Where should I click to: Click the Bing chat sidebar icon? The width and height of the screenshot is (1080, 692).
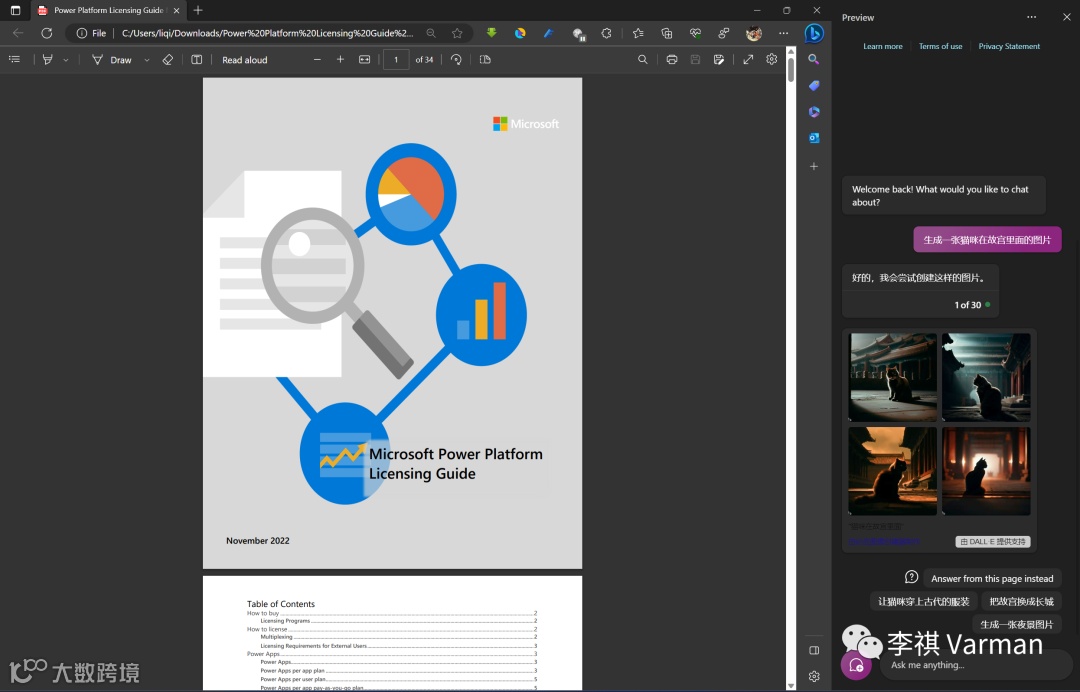click(814, 33)
